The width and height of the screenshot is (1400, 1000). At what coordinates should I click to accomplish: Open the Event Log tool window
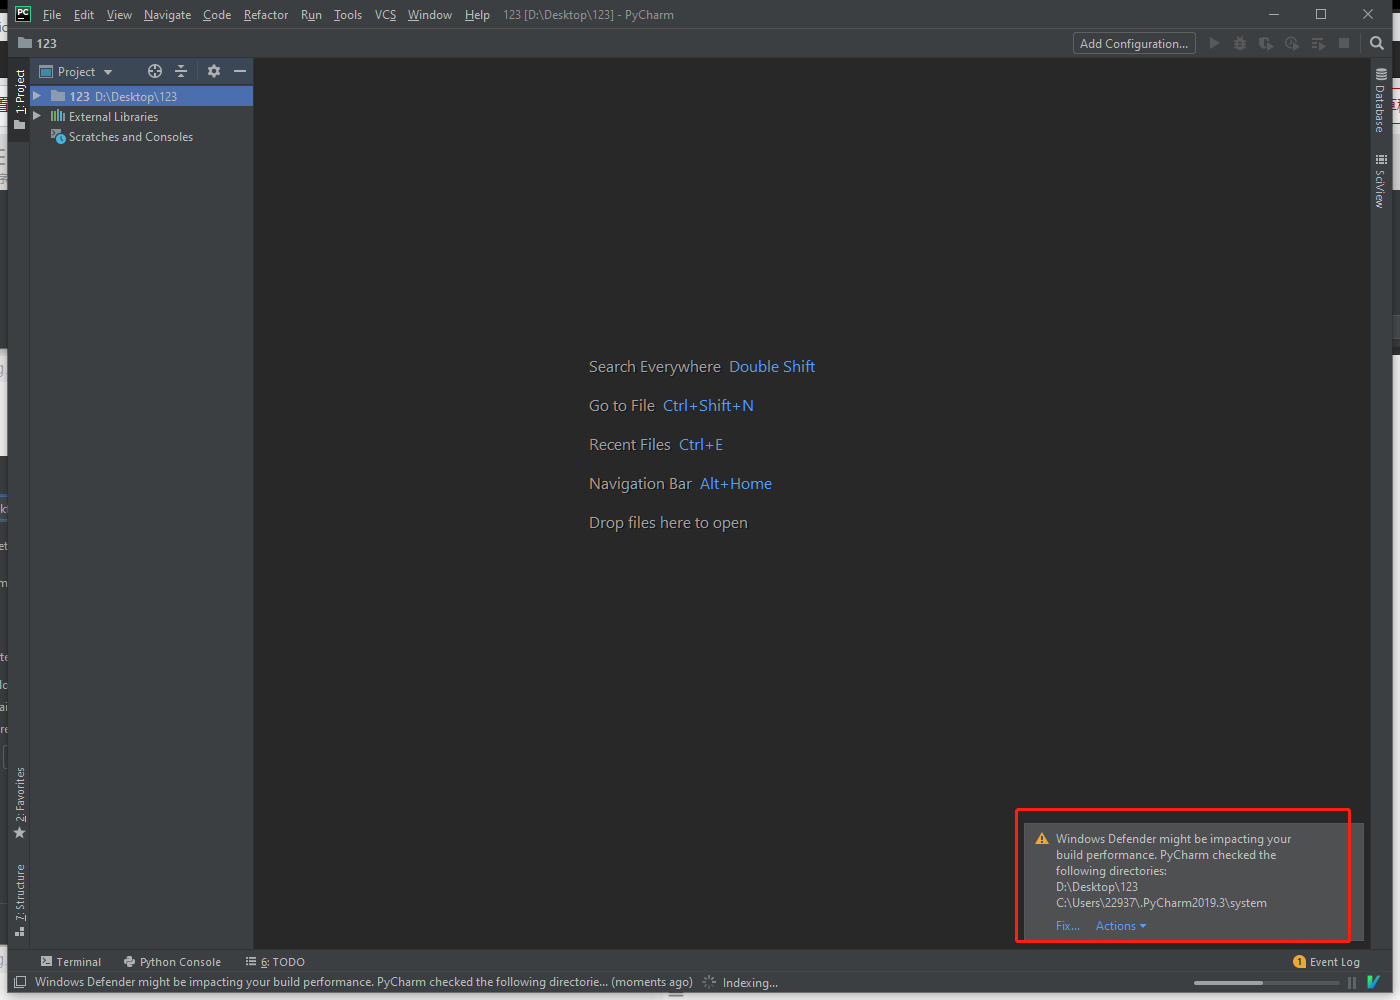pyautogui.click(x=1327, y=962)
